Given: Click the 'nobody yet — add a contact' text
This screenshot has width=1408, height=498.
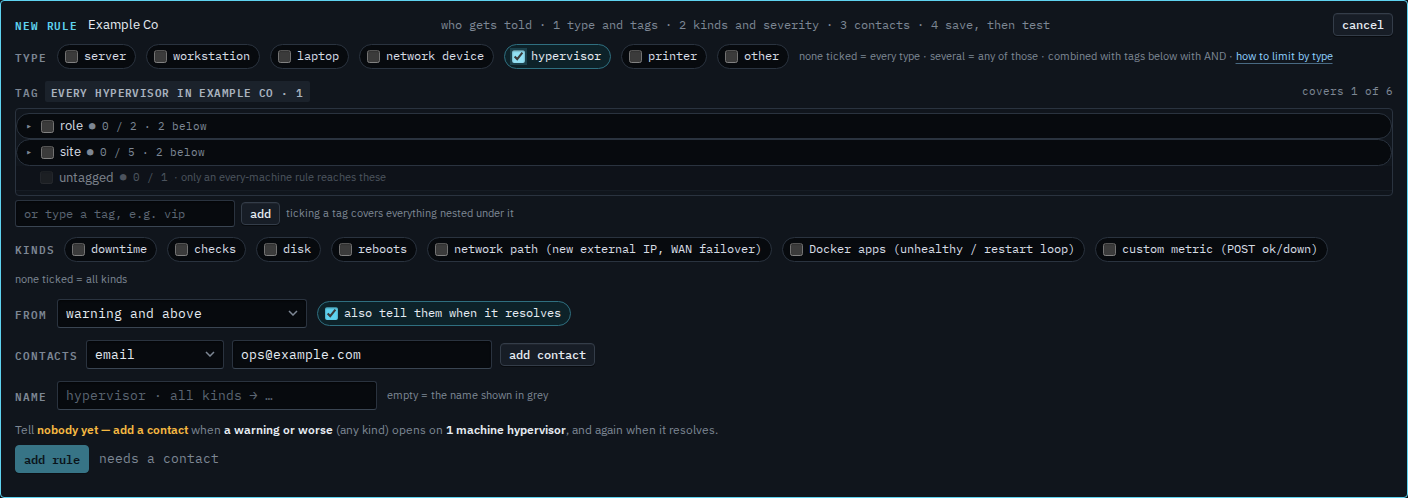Looking at the screenshot, I should [113, 430].
